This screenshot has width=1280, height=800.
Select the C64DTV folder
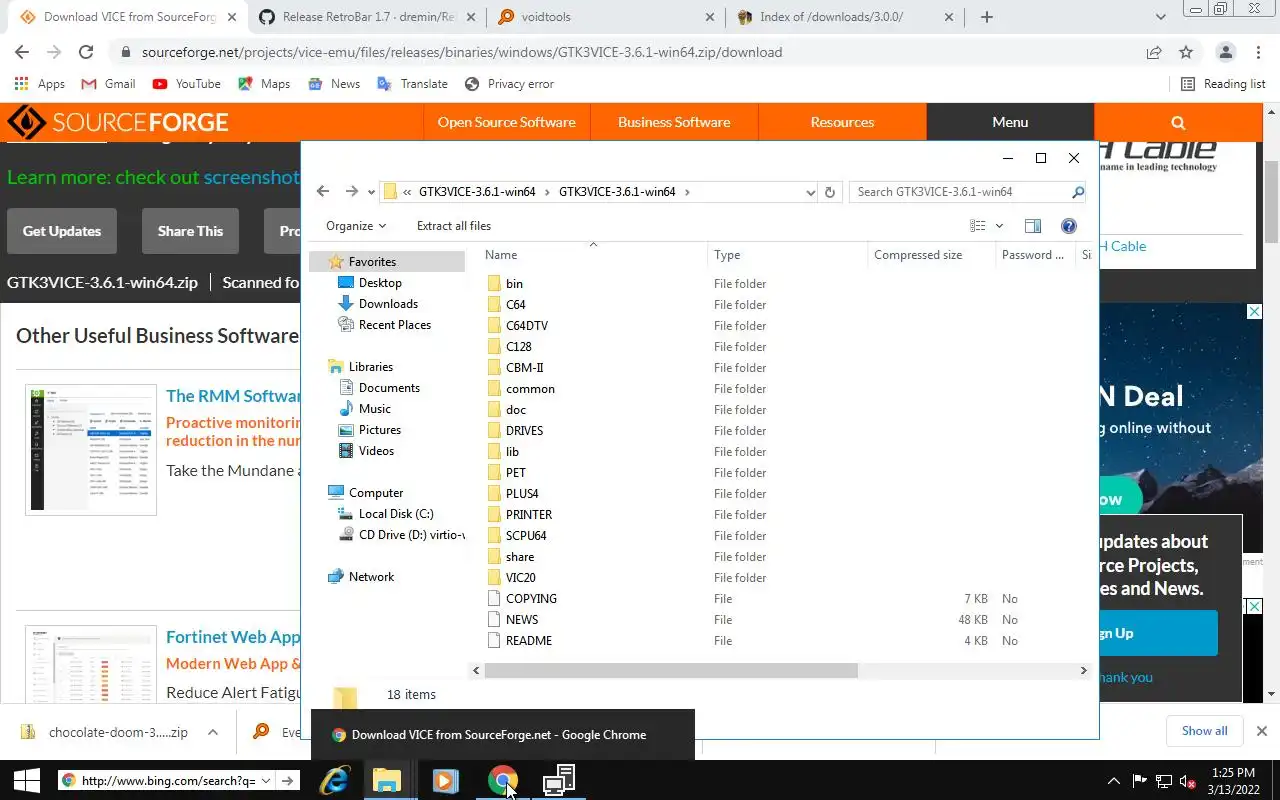(526, 326)
